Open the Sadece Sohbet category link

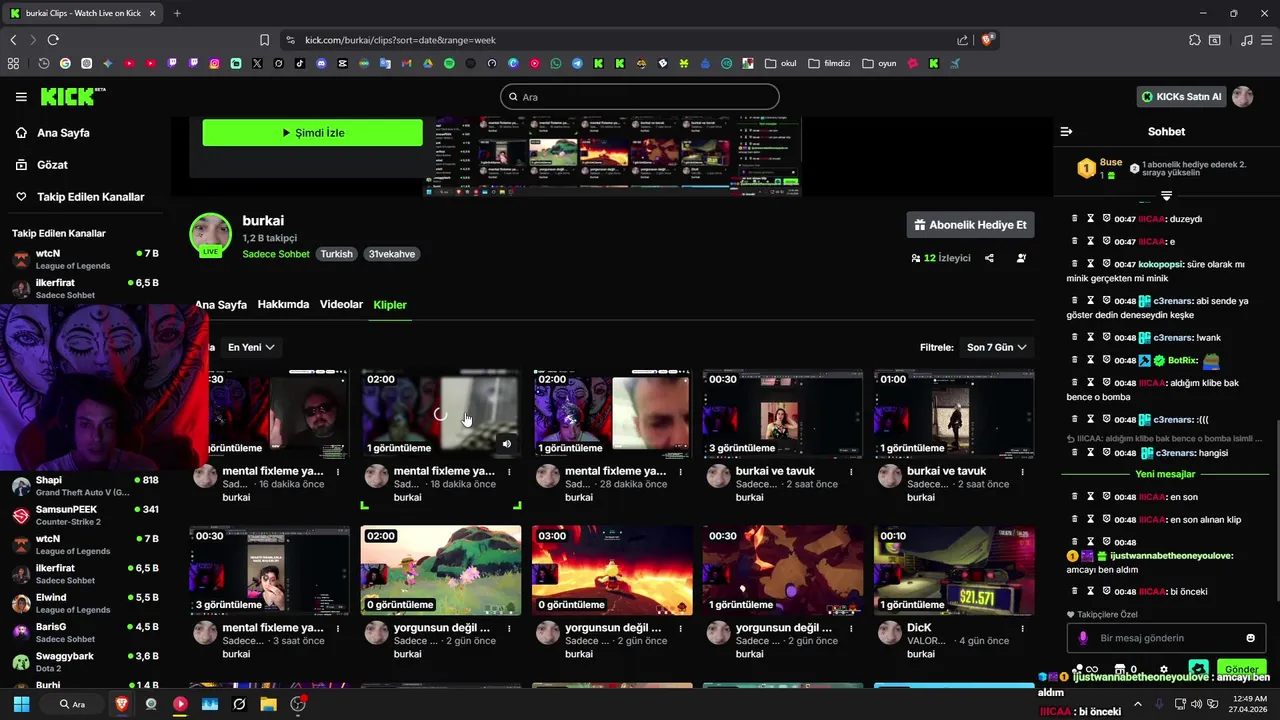tap(276, 254)
